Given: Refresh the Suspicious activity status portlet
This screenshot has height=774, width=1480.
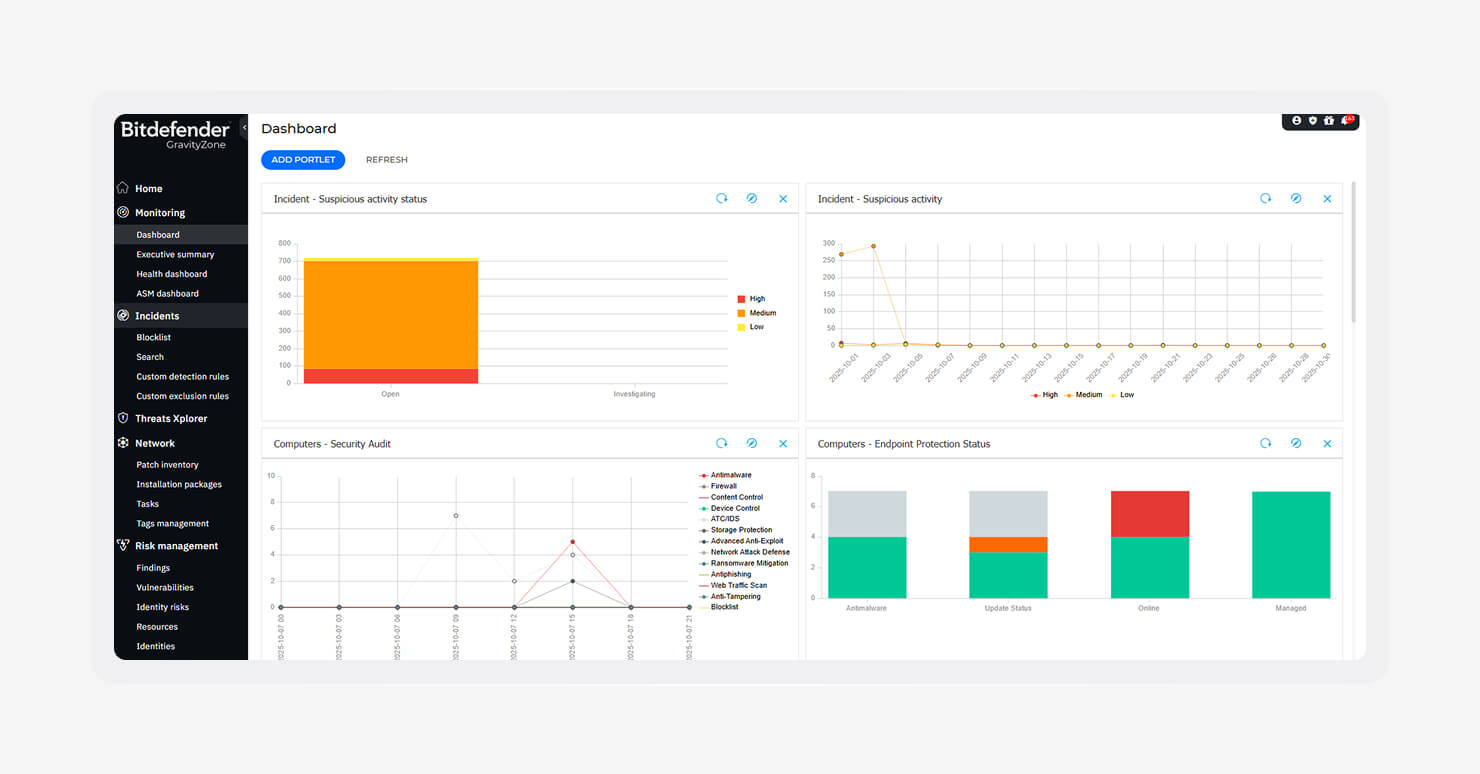Looking at the screenshot, I should [x=722, y=199].
